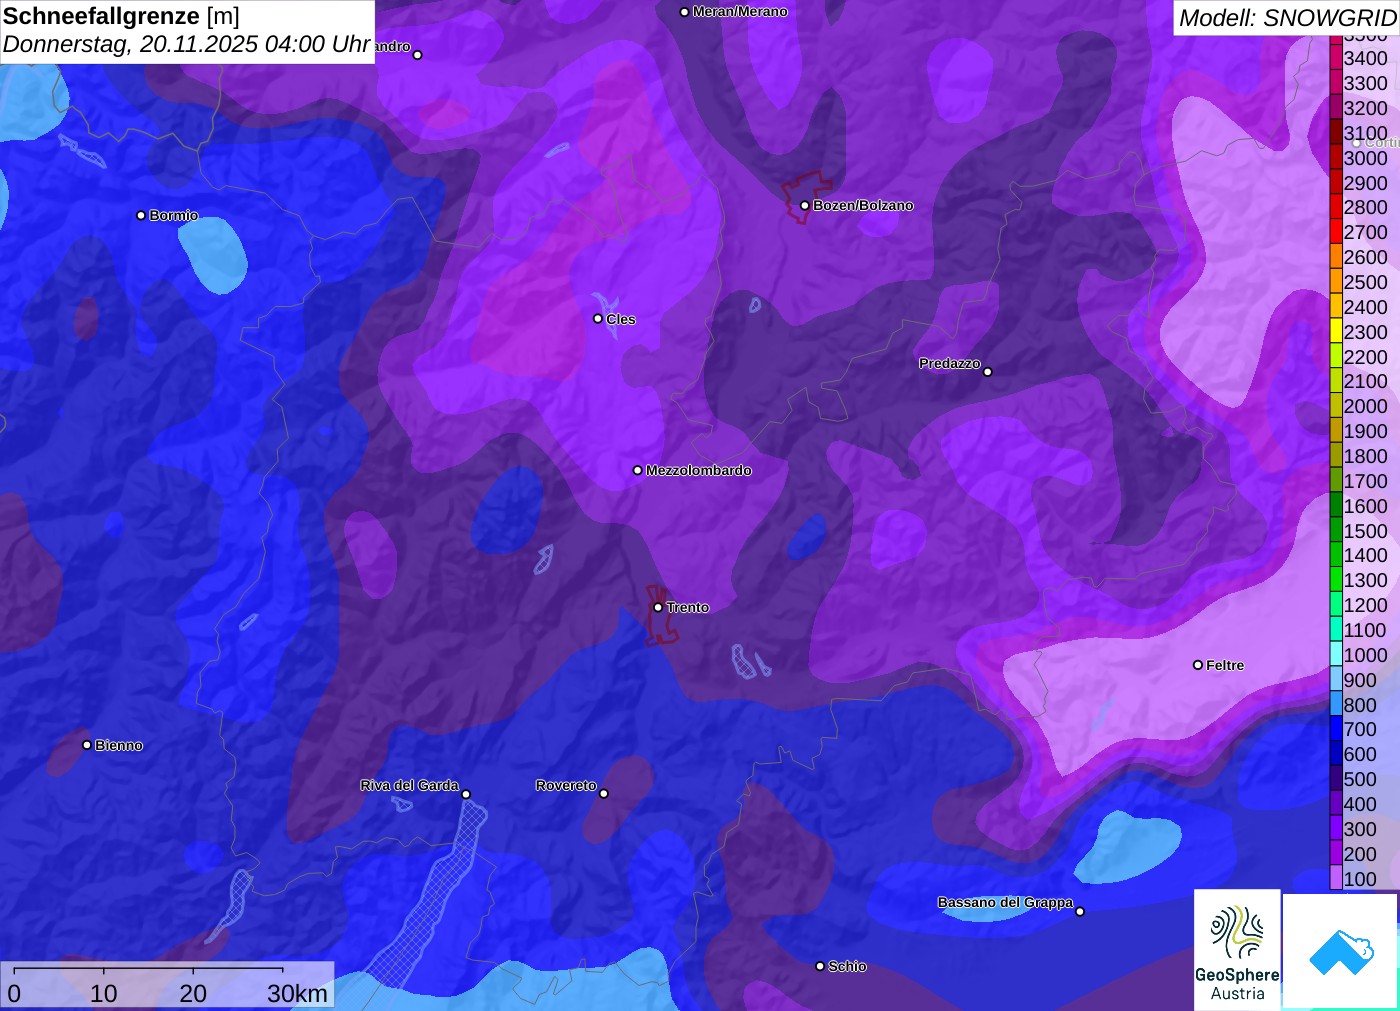Click the 10 mark on the scale bar
1400x1011 pixels.
pos(104,993)
